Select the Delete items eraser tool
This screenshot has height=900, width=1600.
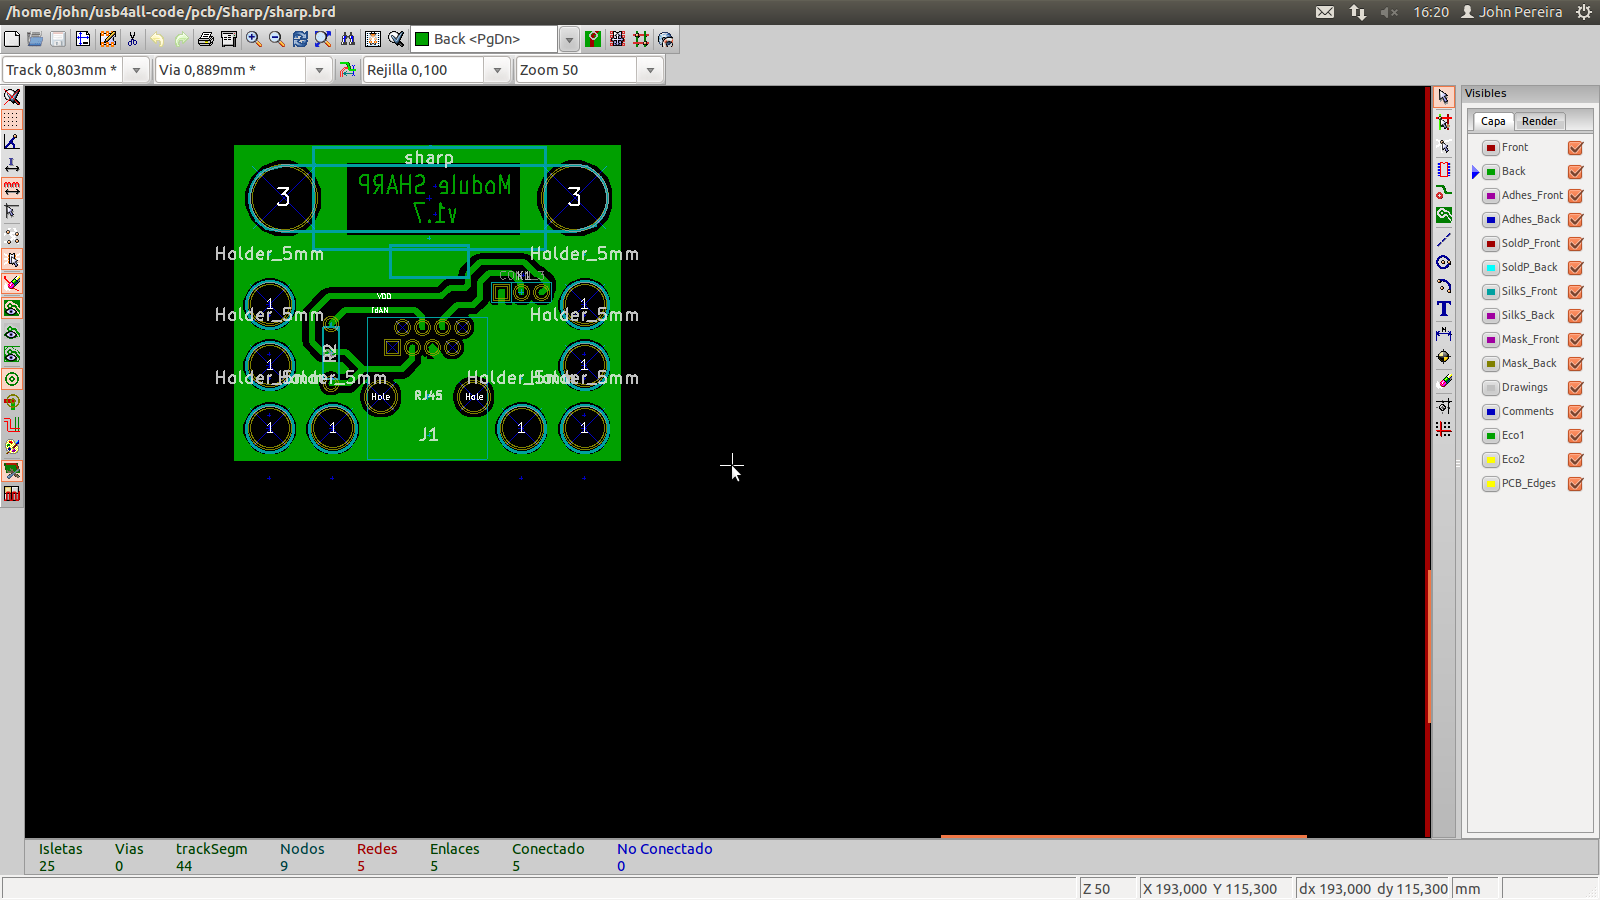1444,381
